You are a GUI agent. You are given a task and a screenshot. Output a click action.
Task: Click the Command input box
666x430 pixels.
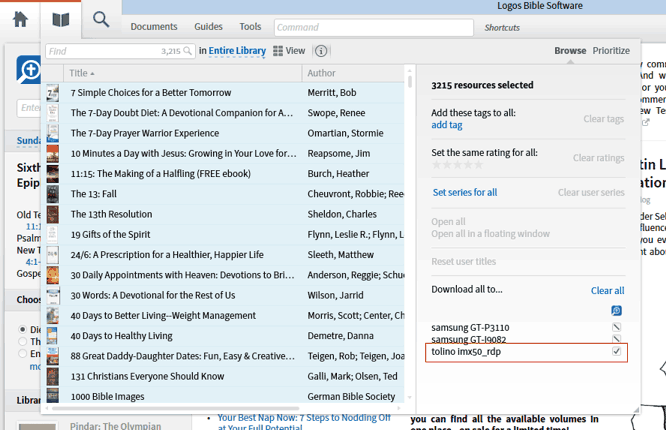pos(374,28)
